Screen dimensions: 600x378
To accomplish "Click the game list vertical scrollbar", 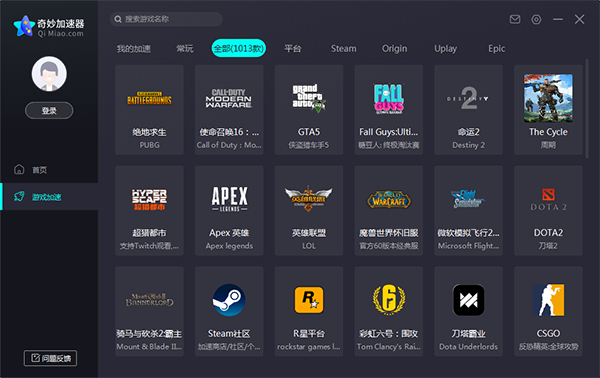I will 587,108.
